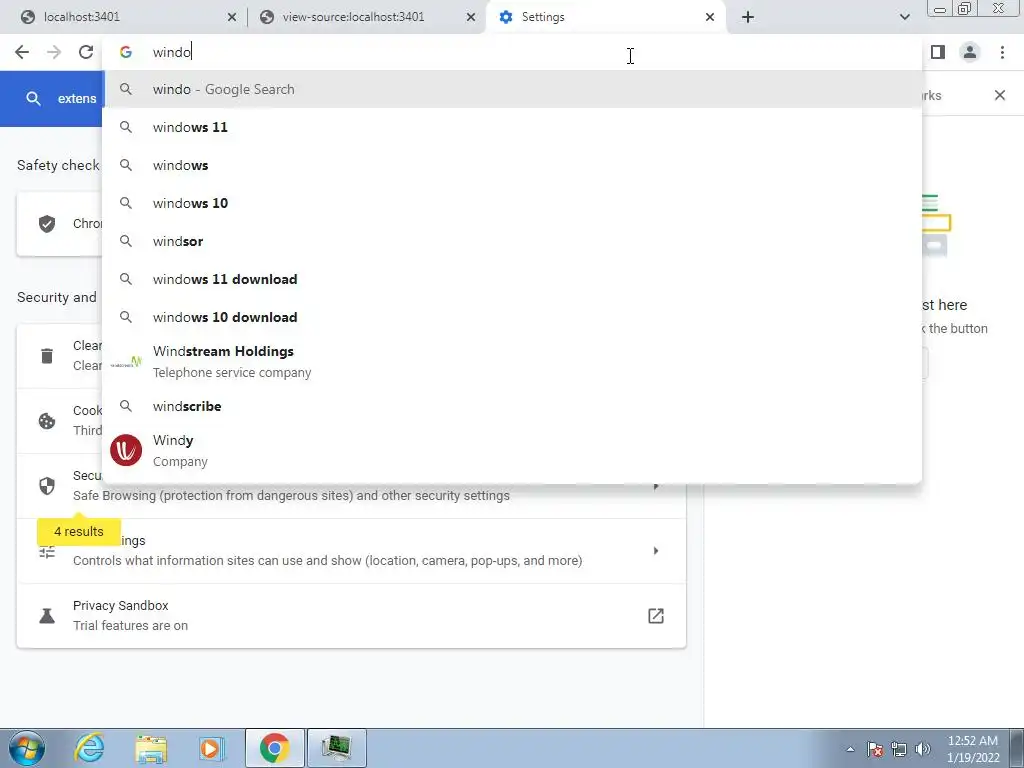Viewport: 1024px width, 768px height.
Task: Click the Safety check shield icon
Action: pos(47,224)
